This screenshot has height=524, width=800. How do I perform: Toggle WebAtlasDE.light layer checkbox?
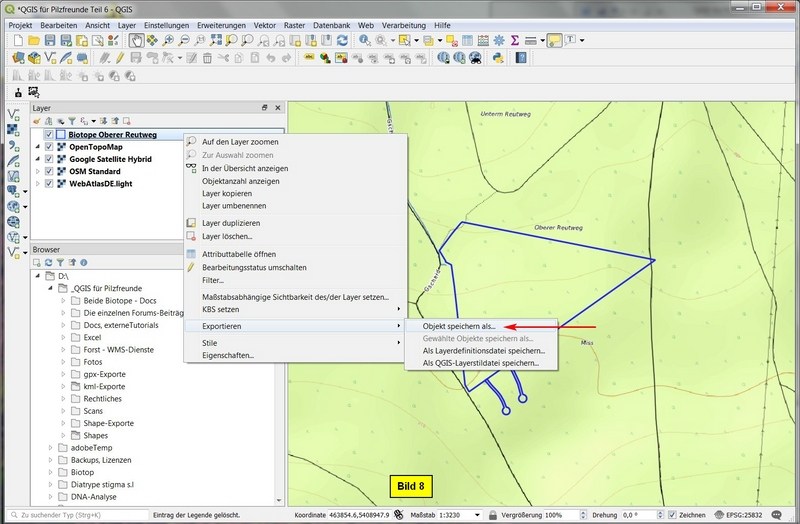tap(49, 184)
